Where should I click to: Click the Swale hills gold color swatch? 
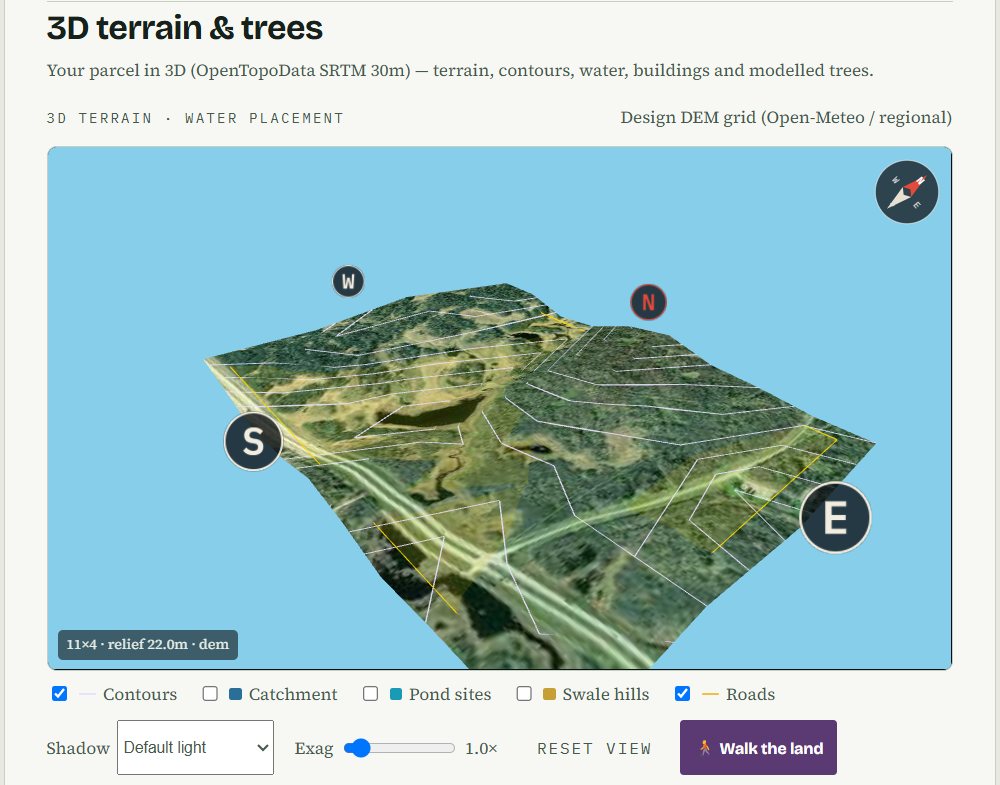coord(549,694)
